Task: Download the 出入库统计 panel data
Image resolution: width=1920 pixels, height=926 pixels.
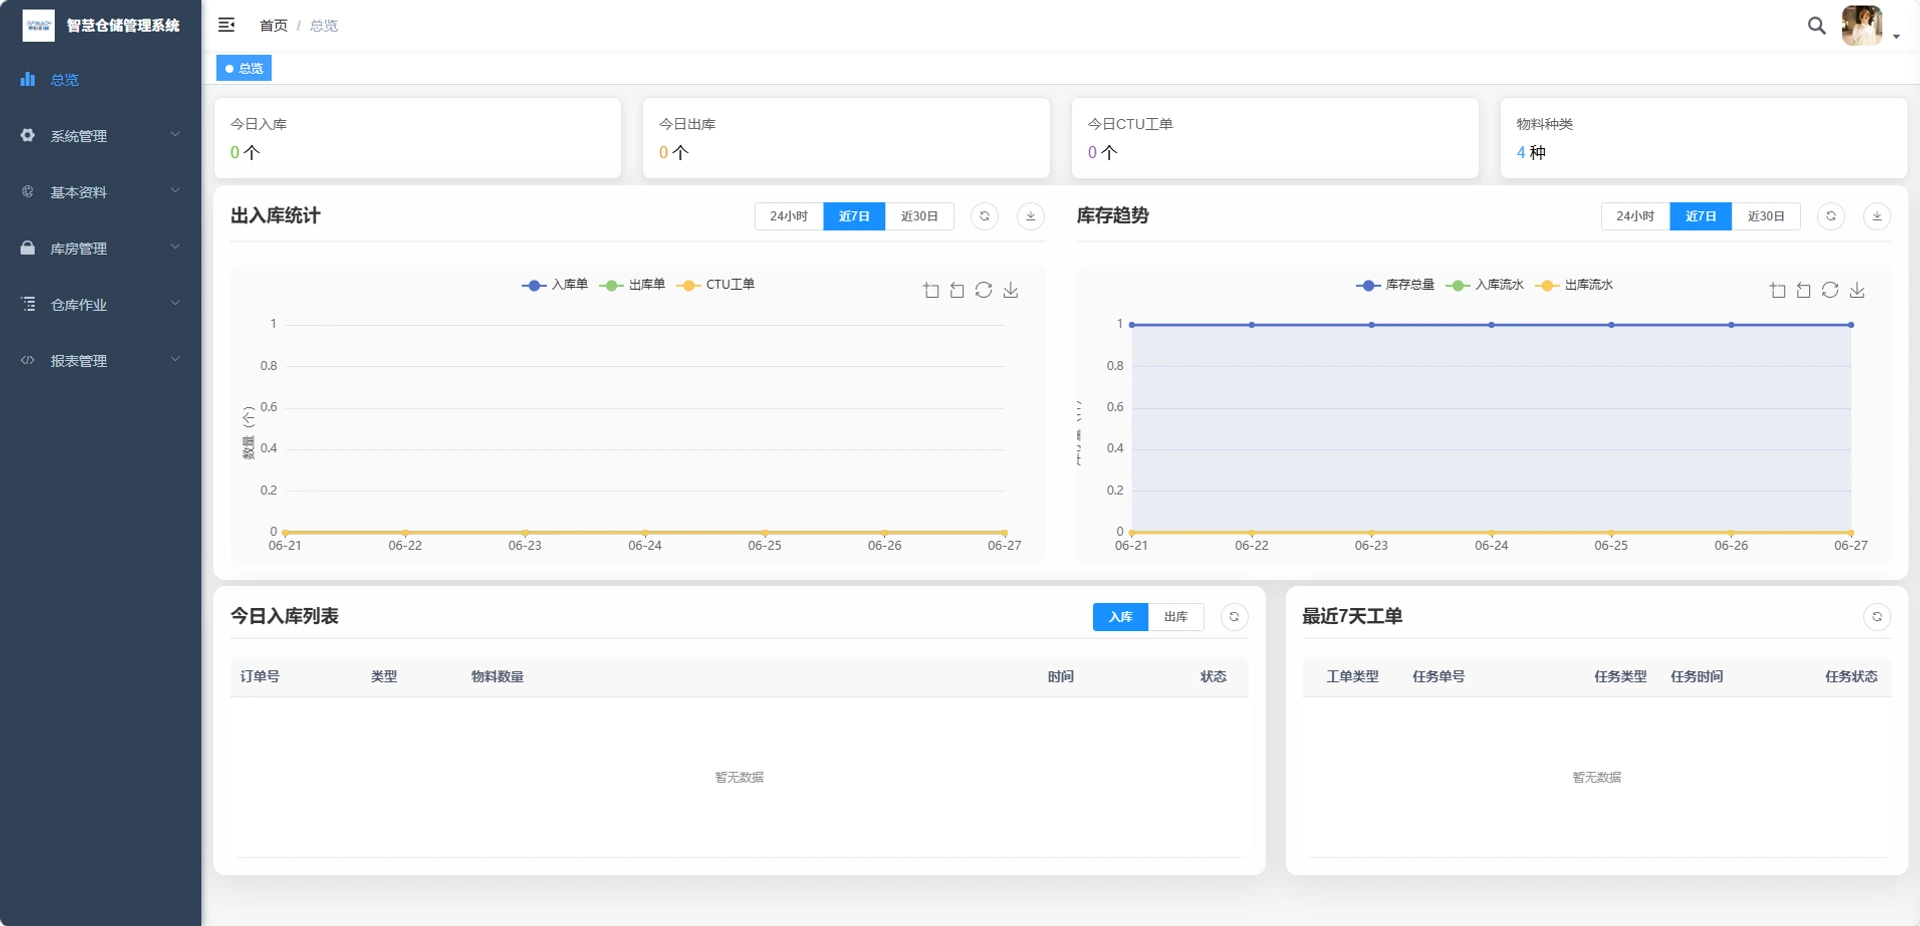Action: coord(1030,216)
